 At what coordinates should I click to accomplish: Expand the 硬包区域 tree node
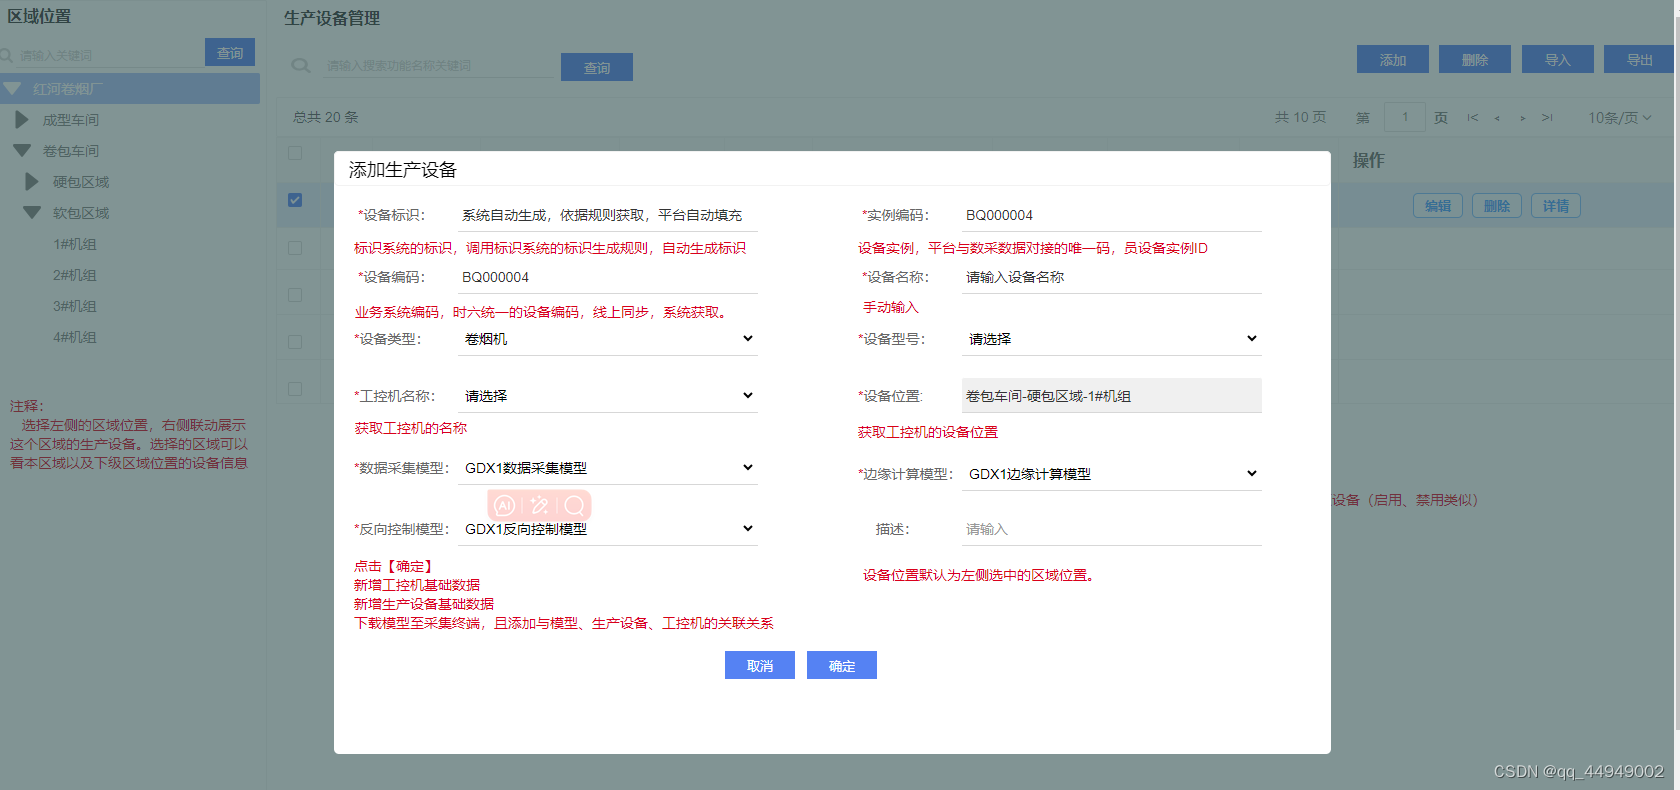31,182
